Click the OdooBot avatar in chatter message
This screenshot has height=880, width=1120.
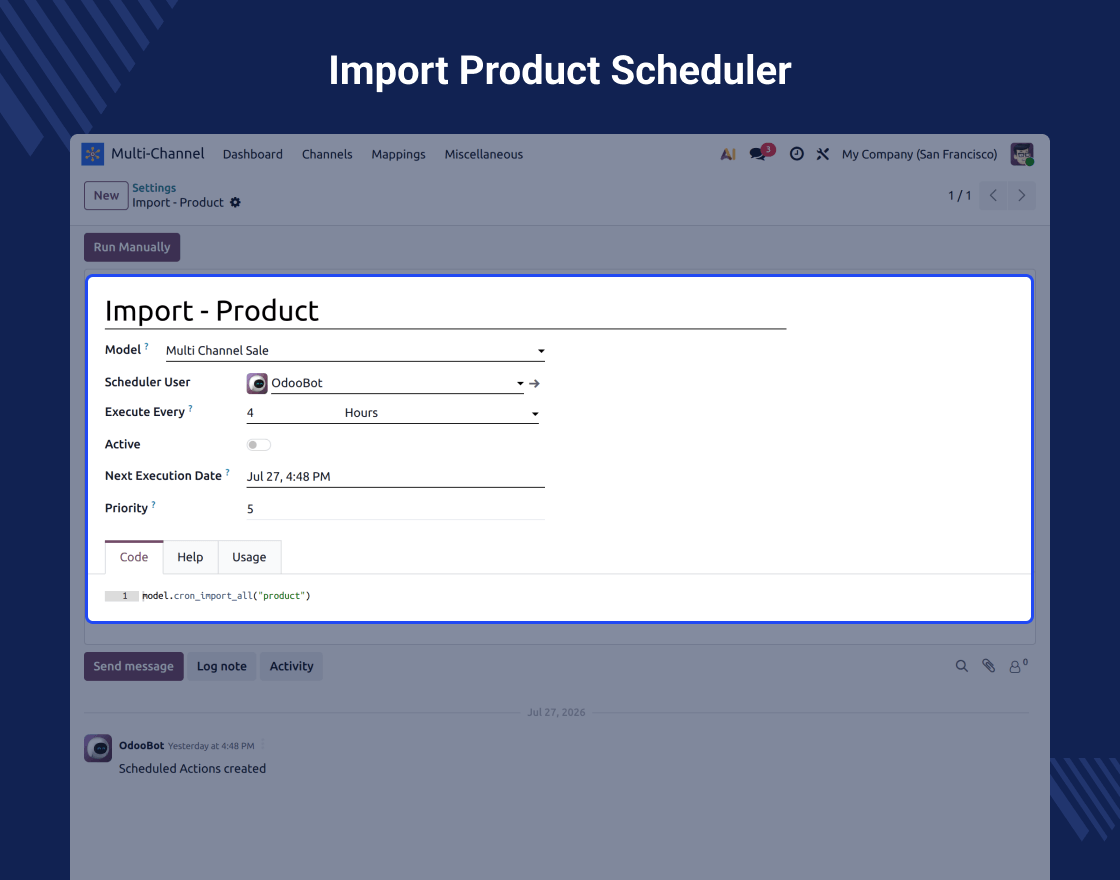pyautogui.click(x=98, y=748)
